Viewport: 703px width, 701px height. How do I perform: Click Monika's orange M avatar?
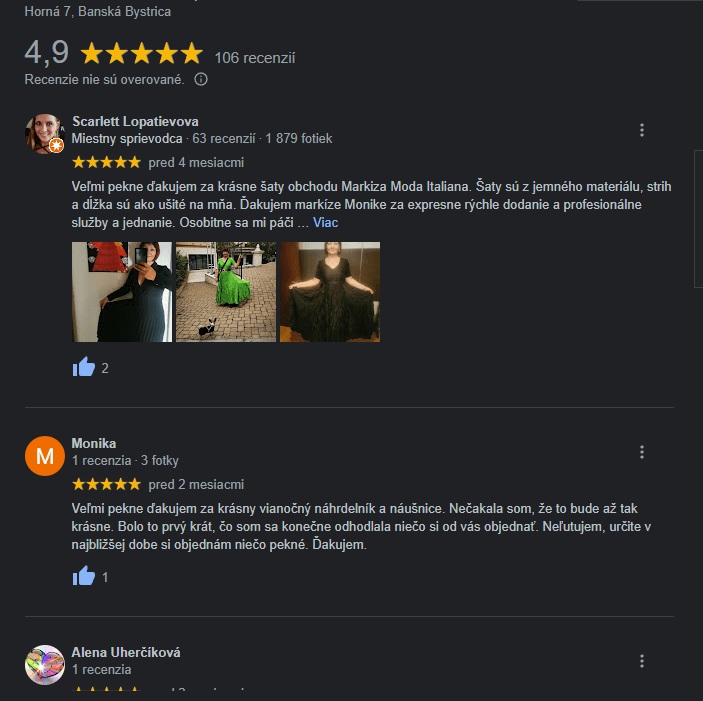pyautogui.click(x=44, y=456)
